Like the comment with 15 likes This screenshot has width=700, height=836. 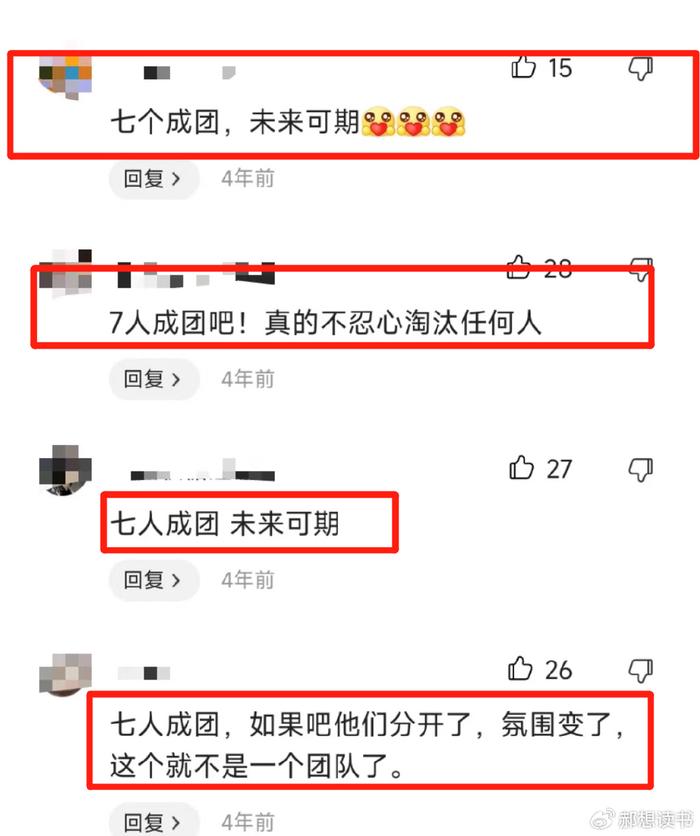click(x=523, y=67)
